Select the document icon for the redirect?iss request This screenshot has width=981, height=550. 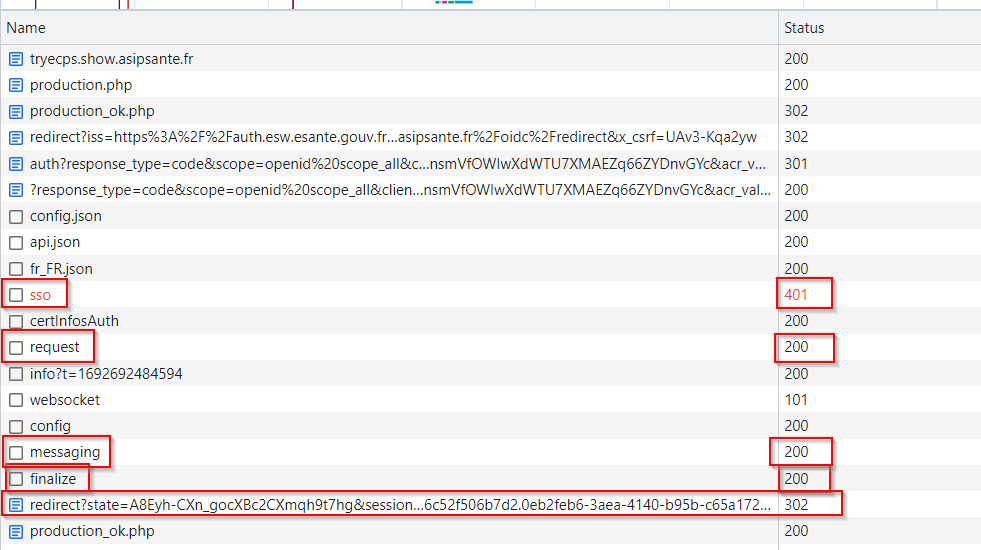coord(15,138)
